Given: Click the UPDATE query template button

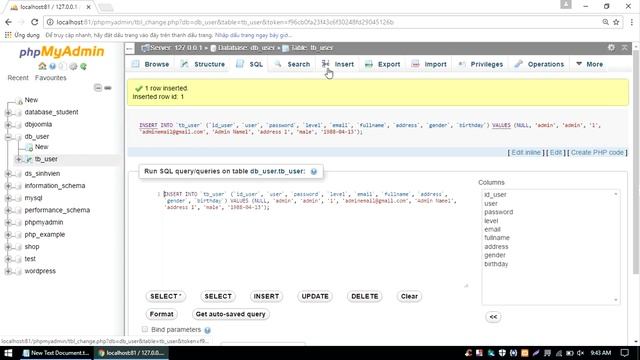Looking at the screenshot, I should coord(315,296).
